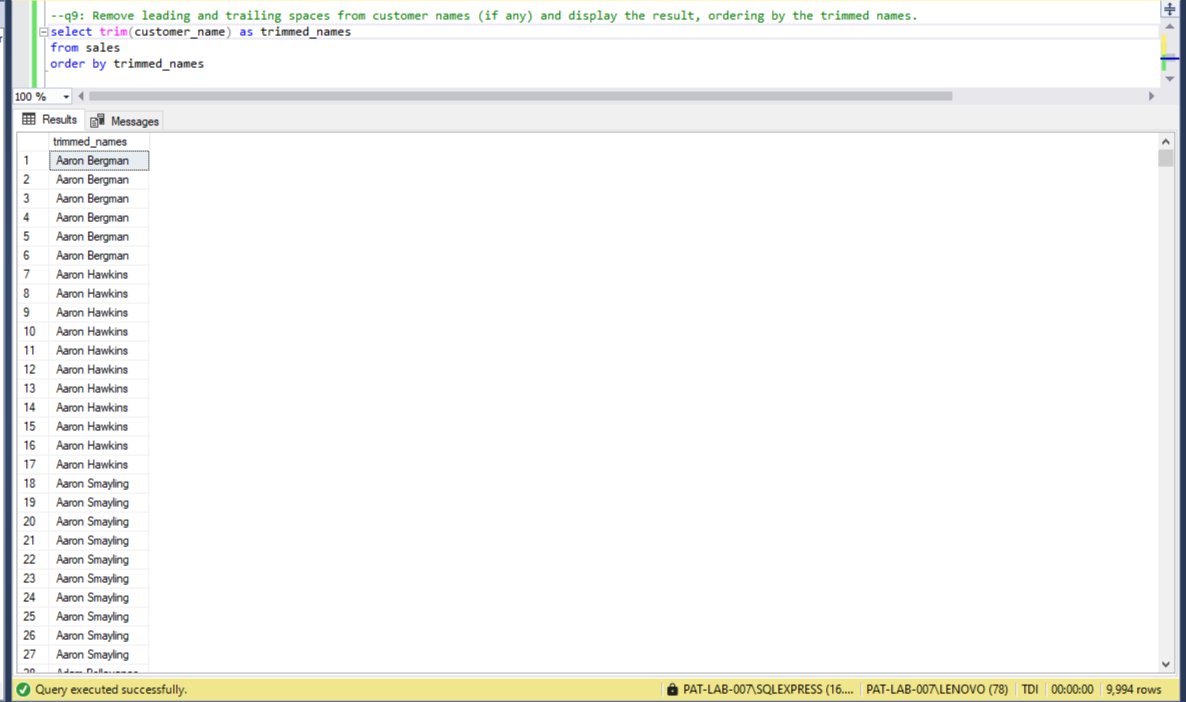The image size is (1186, 702).
Task: Click the 9,994 rows status entry
Action: point(1133,689)
